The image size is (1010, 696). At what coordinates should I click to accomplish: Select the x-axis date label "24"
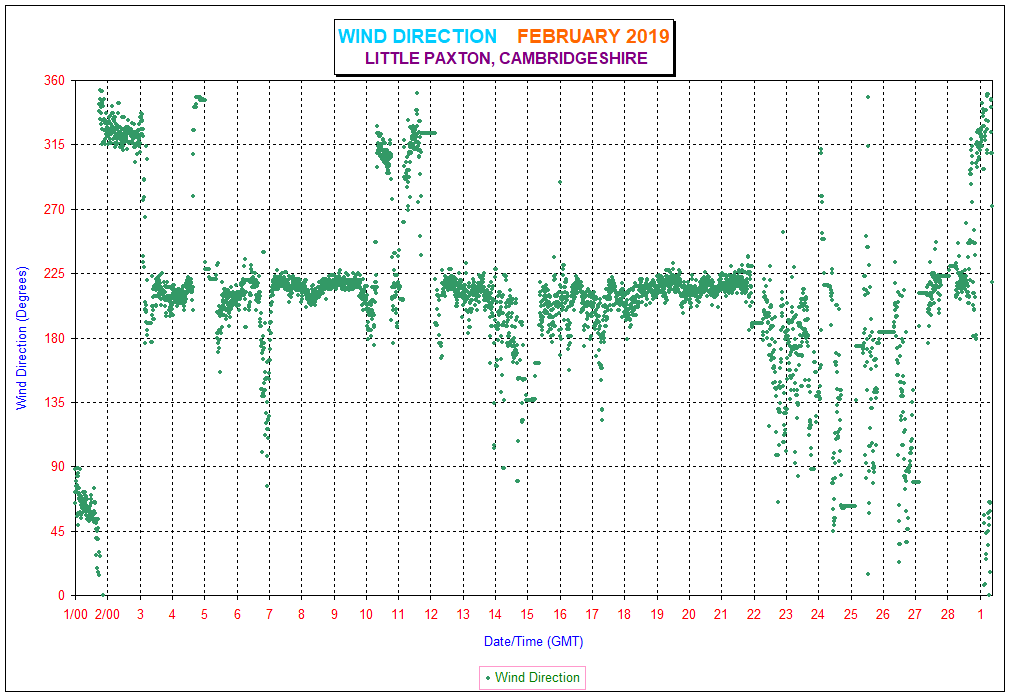[818, 614]
